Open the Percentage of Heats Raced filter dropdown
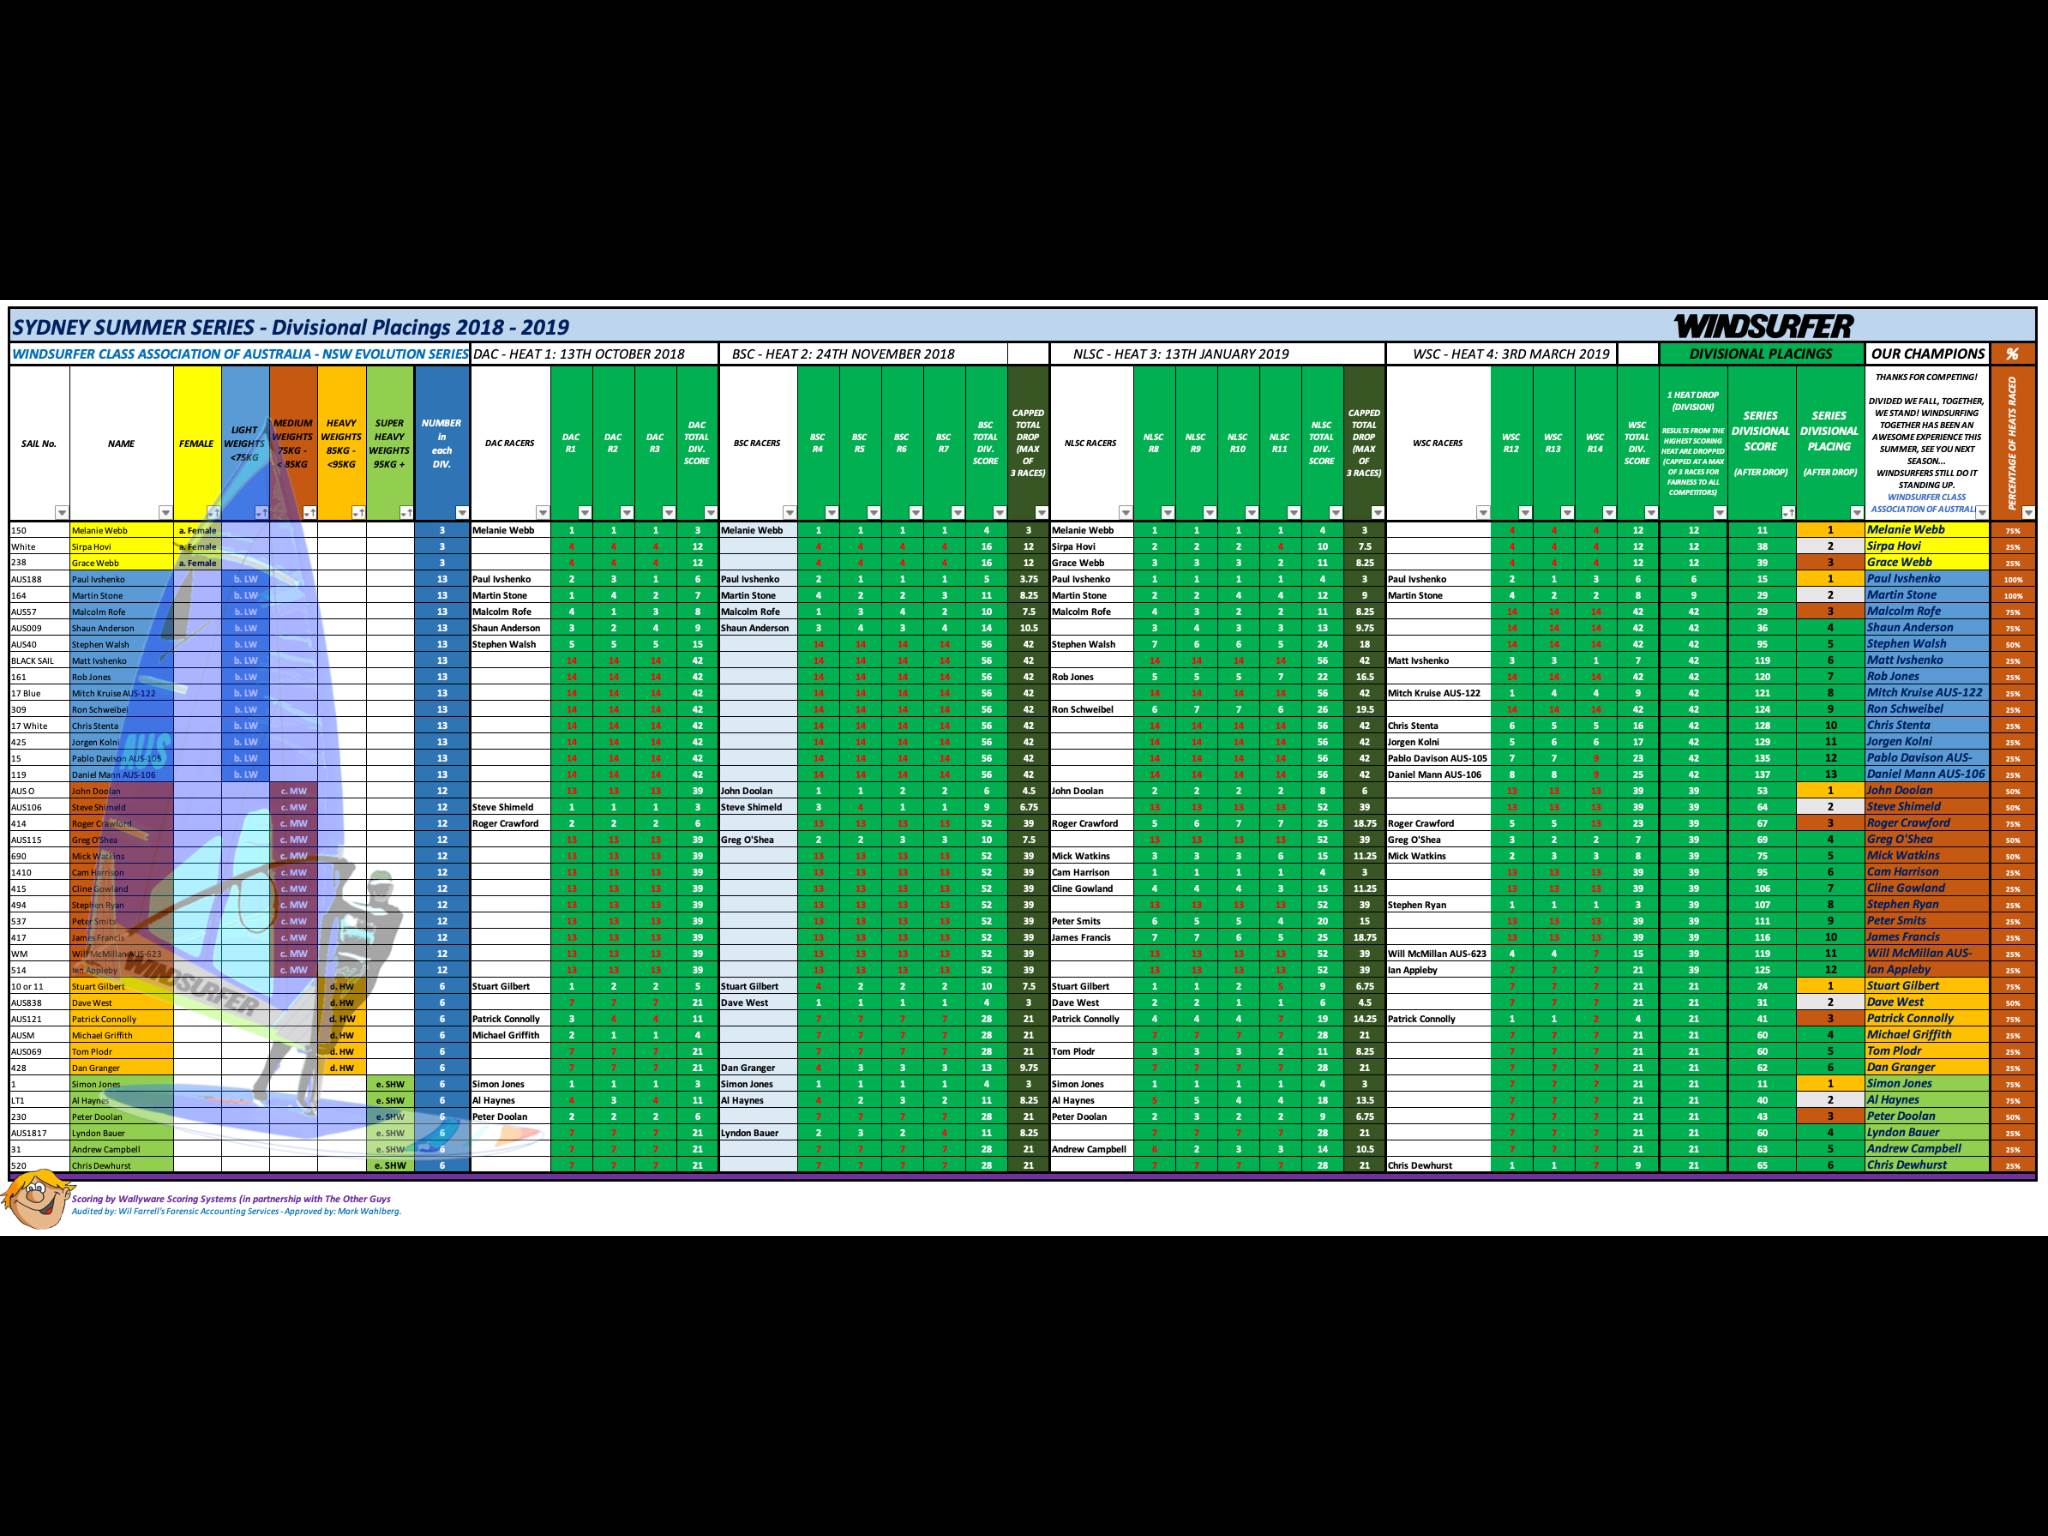2048x1536 pixels. (x=2027, y=513)
